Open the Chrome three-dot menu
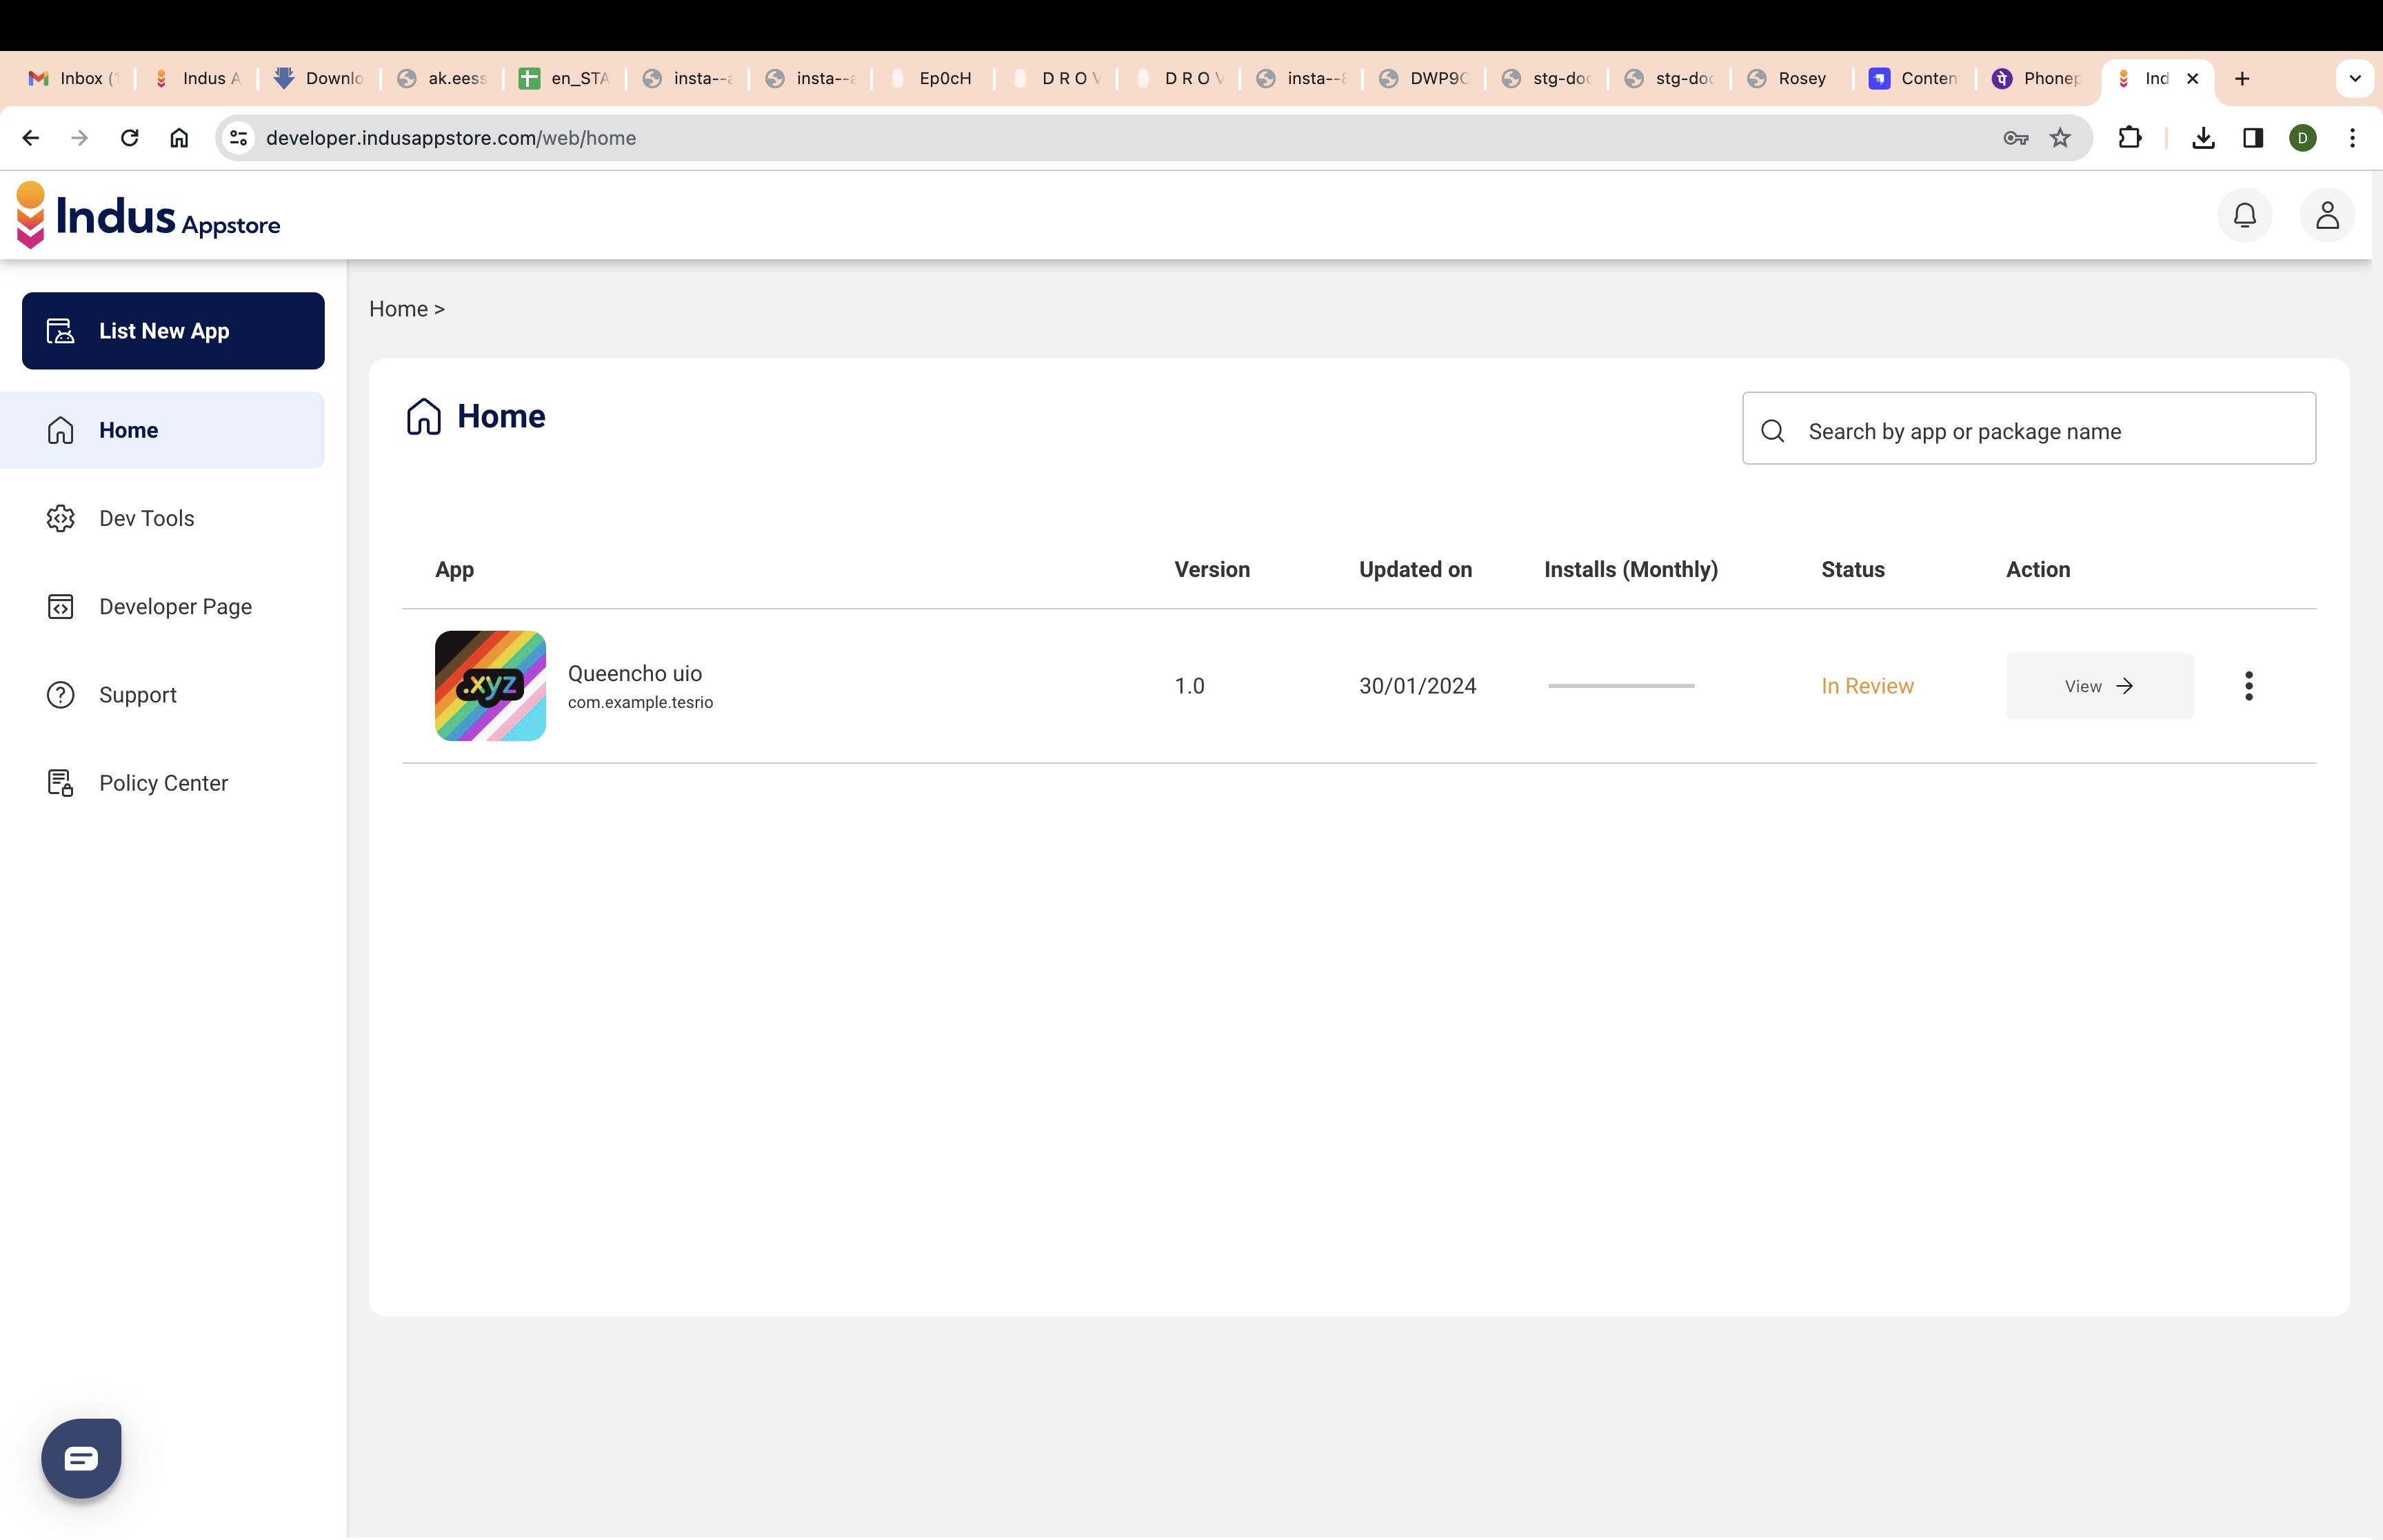This screenshot has width=2383, height=1540. 2352,138
